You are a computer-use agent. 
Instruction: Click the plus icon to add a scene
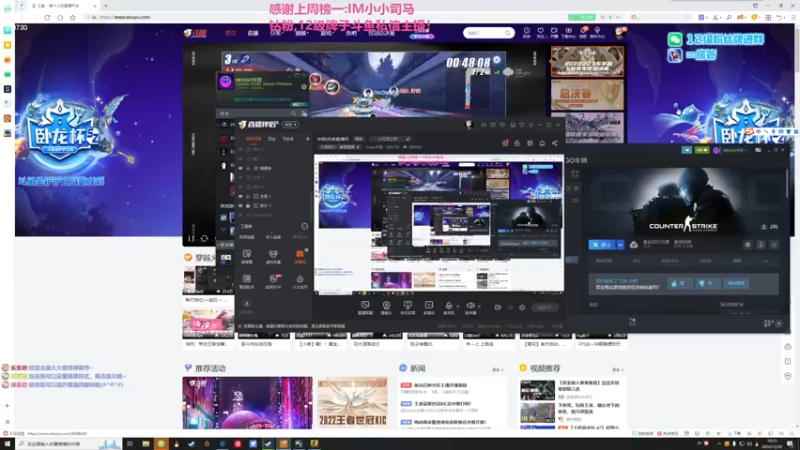307,139
